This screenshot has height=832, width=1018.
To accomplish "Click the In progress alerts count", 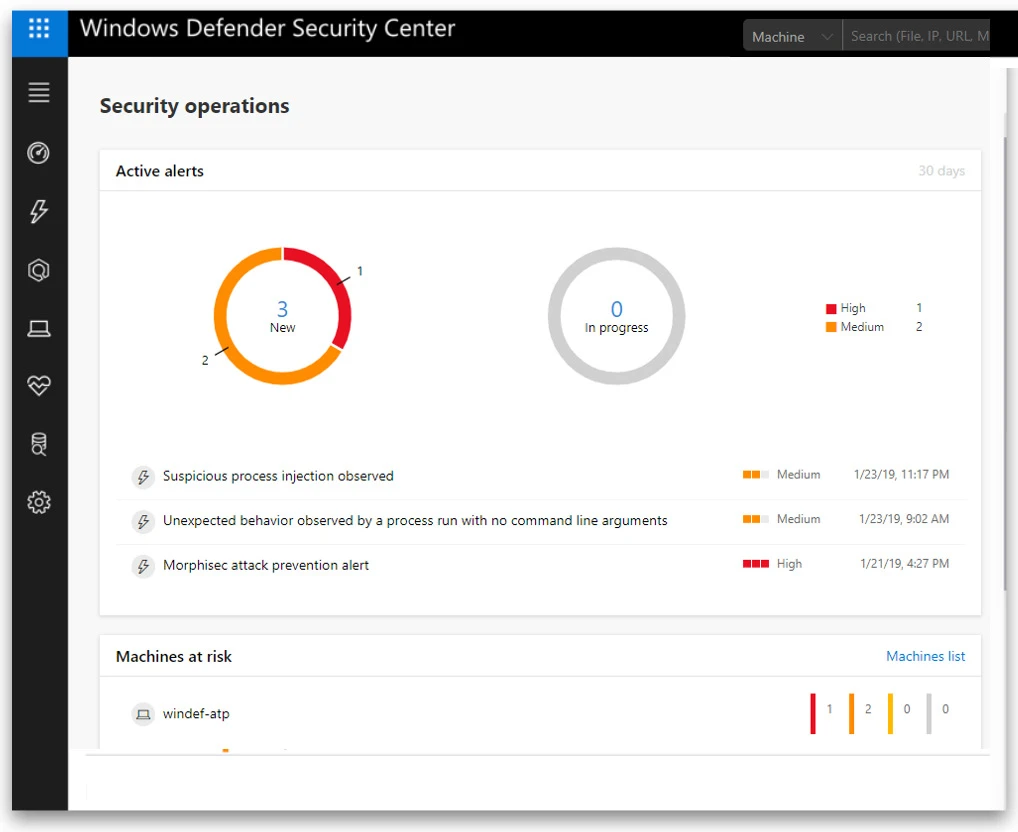I will [x=616, y=310].
